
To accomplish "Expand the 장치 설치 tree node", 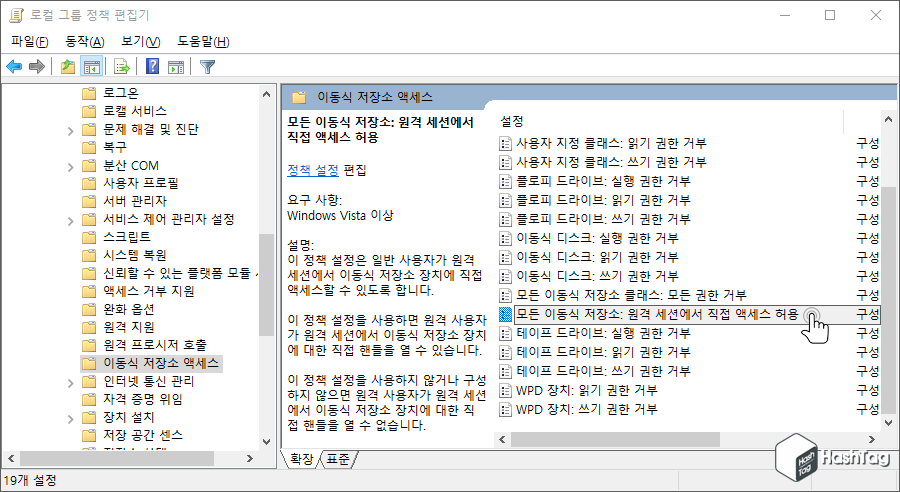I will point(71,420).
